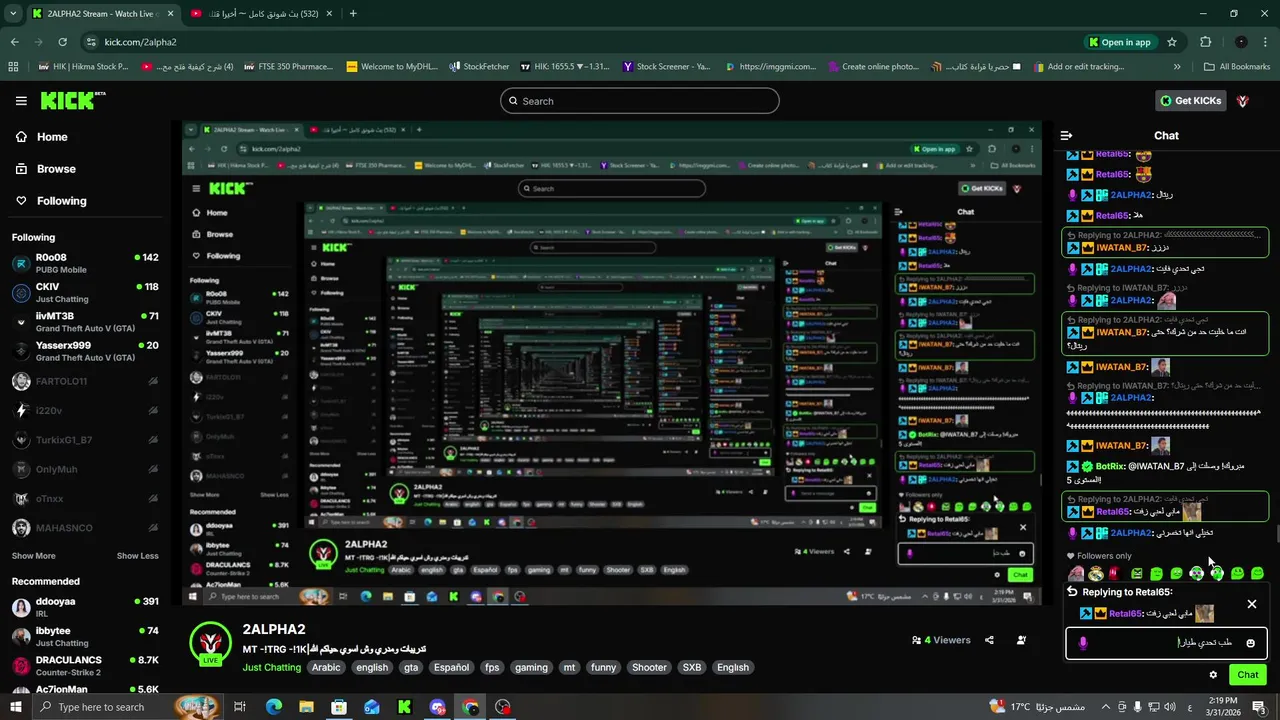The height and width of the screenshot is (720, 1280).
Task: Go back in browser
Action: pyautogui.click(x=14, y=42)
